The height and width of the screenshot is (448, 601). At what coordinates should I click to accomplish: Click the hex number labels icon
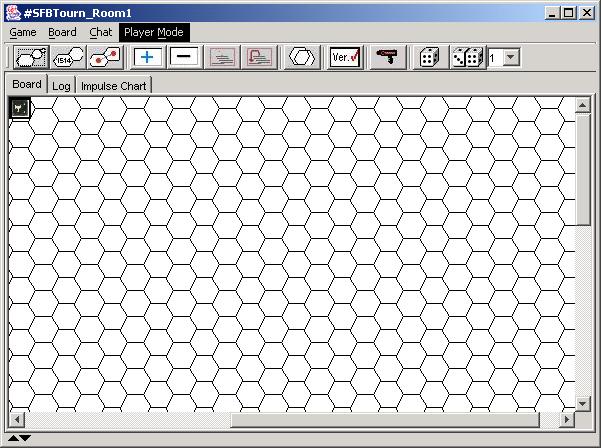[66, 58]
